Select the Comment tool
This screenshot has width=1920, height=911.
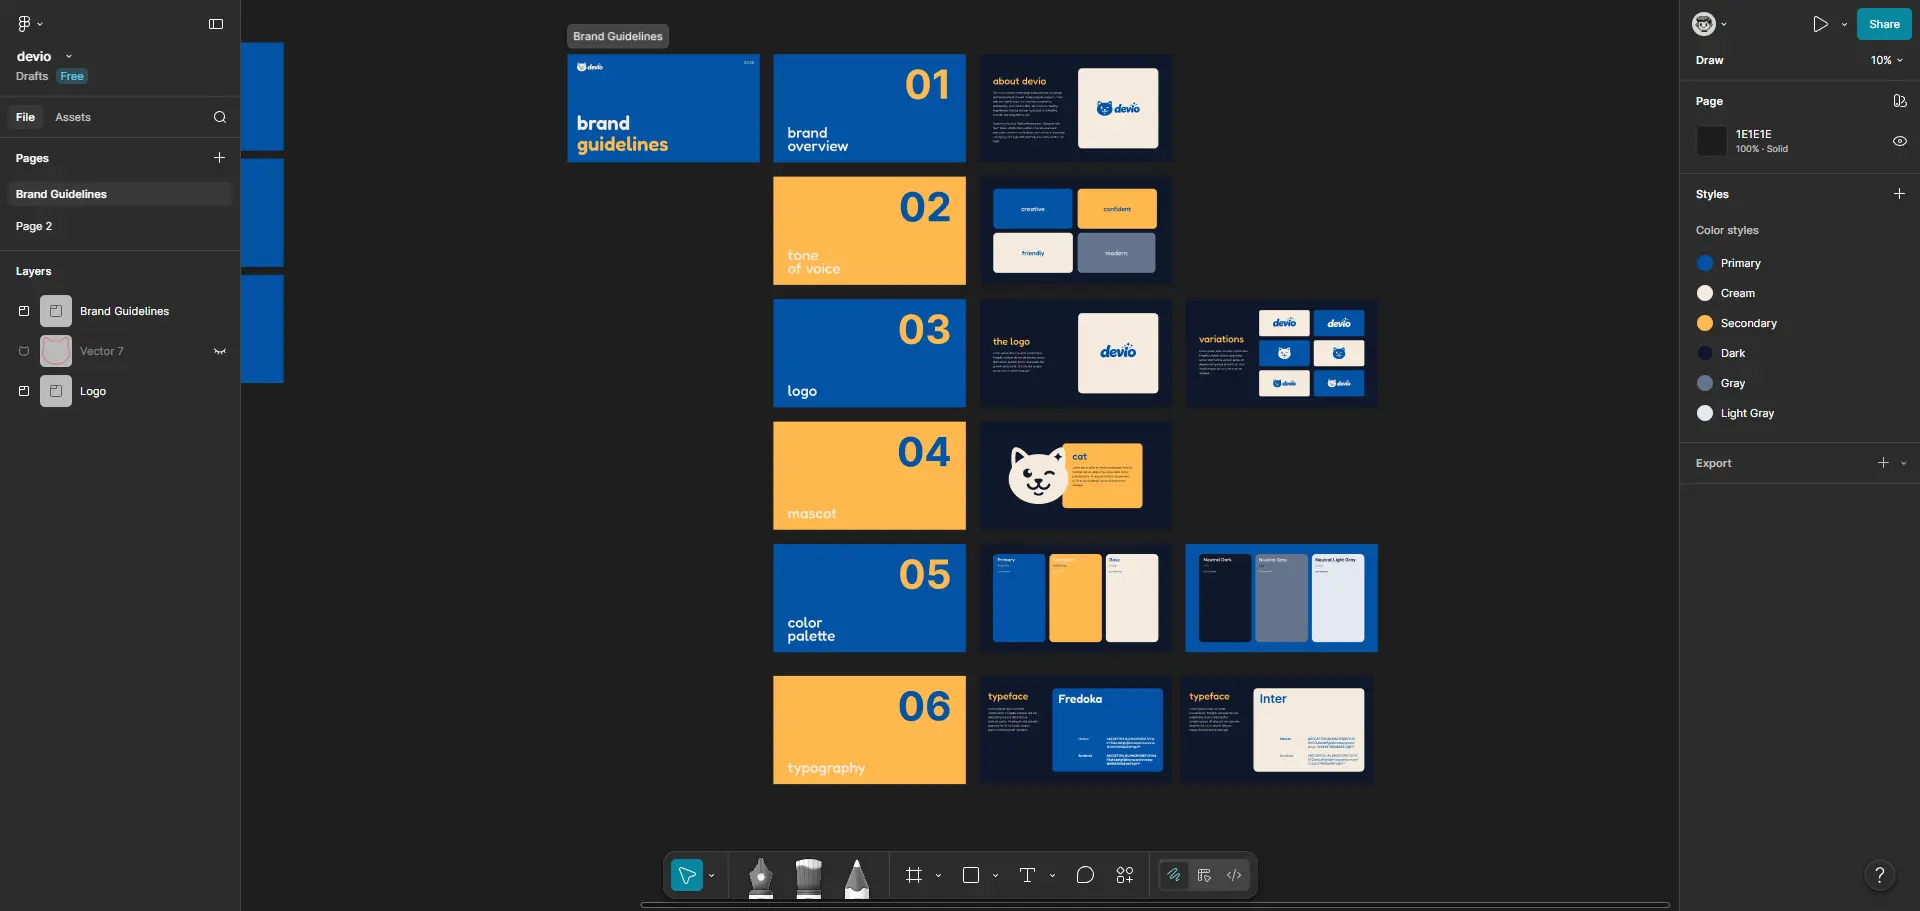click(x=1085, y=876)
